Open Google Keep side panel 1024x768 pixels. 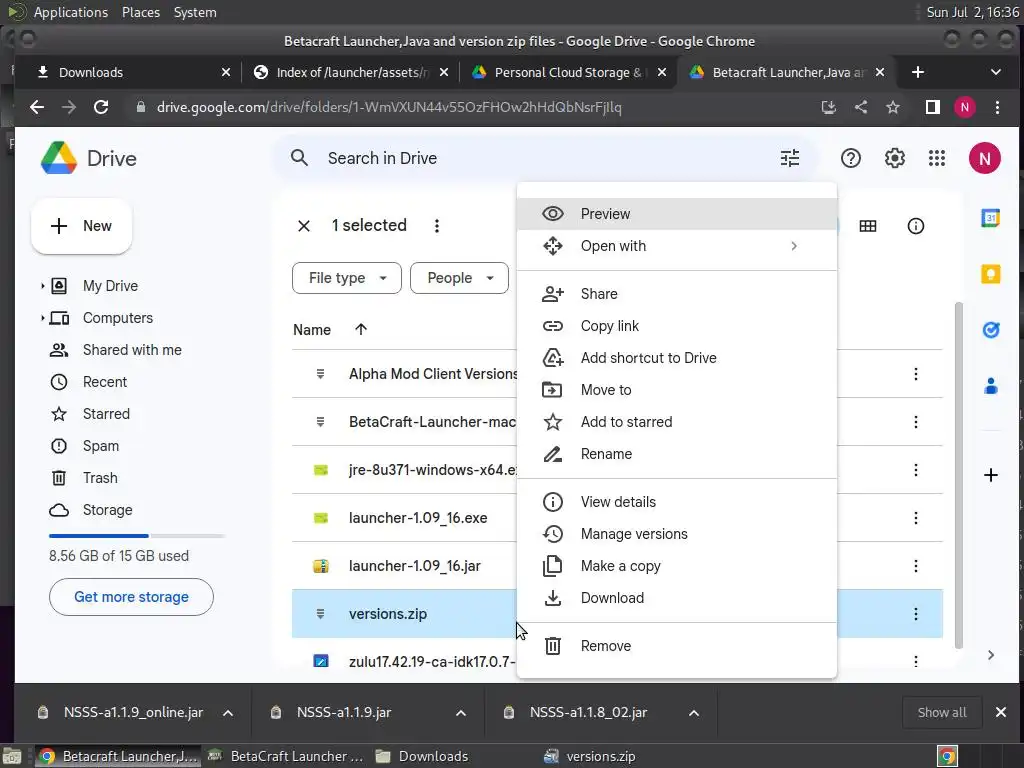(990, 274)
